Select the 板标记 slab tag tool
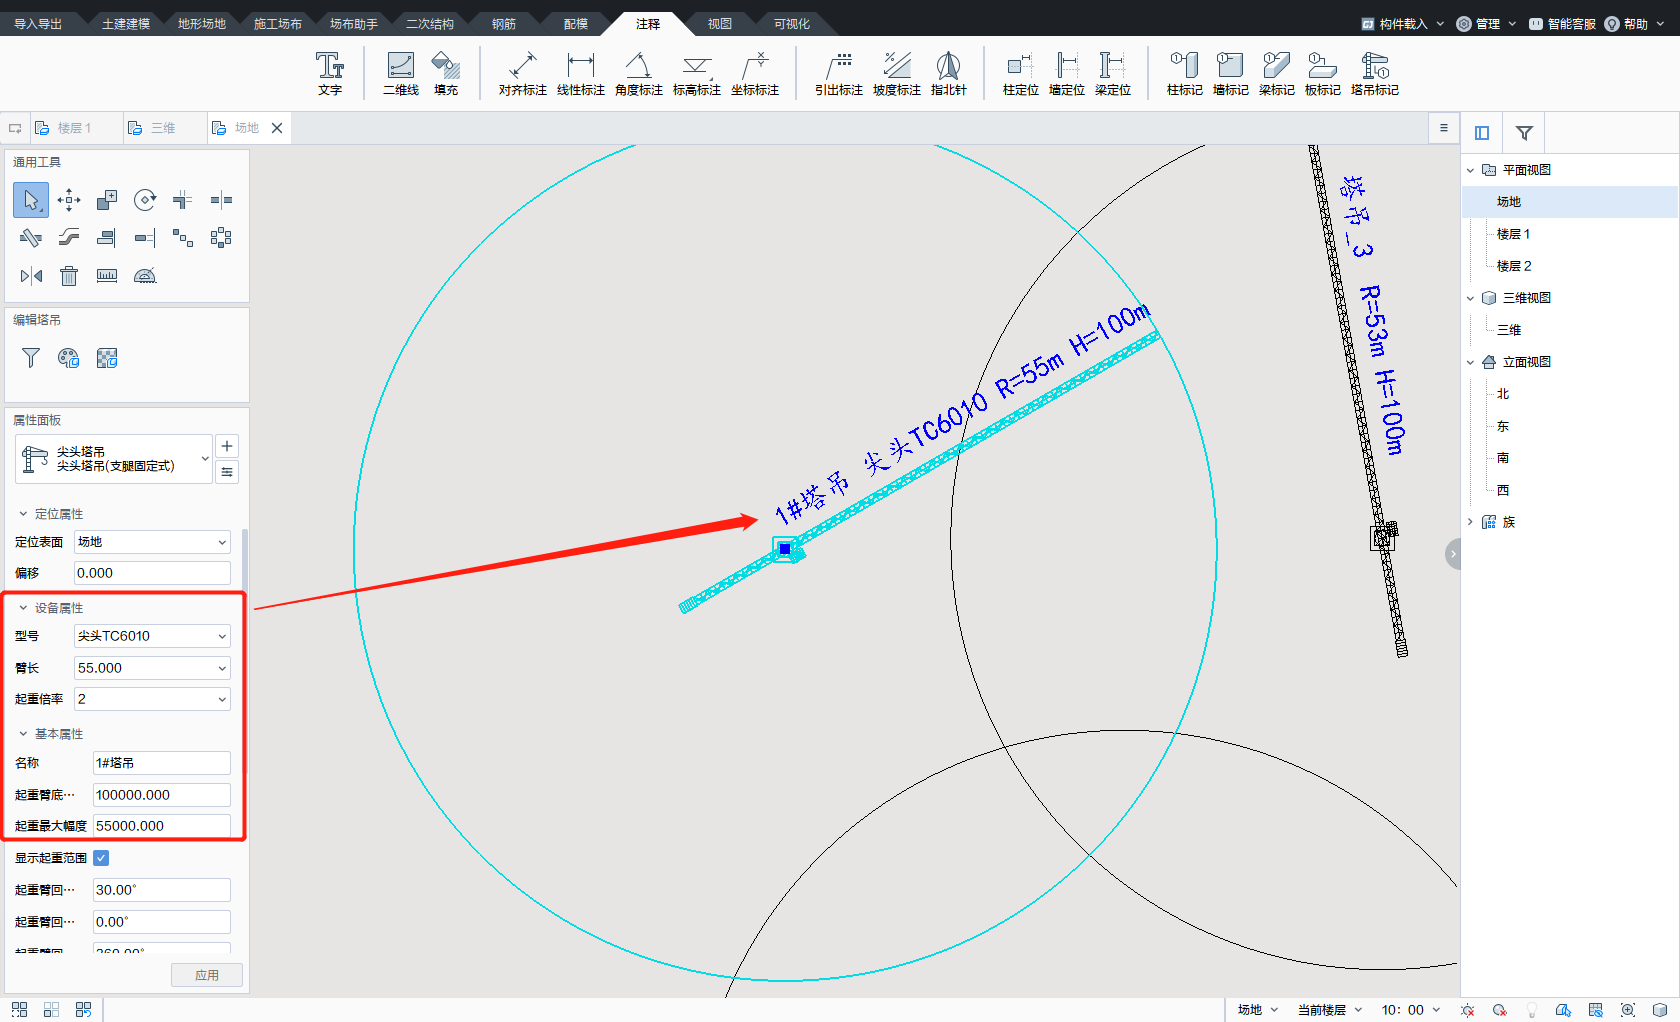 [x=1323, y=74]
